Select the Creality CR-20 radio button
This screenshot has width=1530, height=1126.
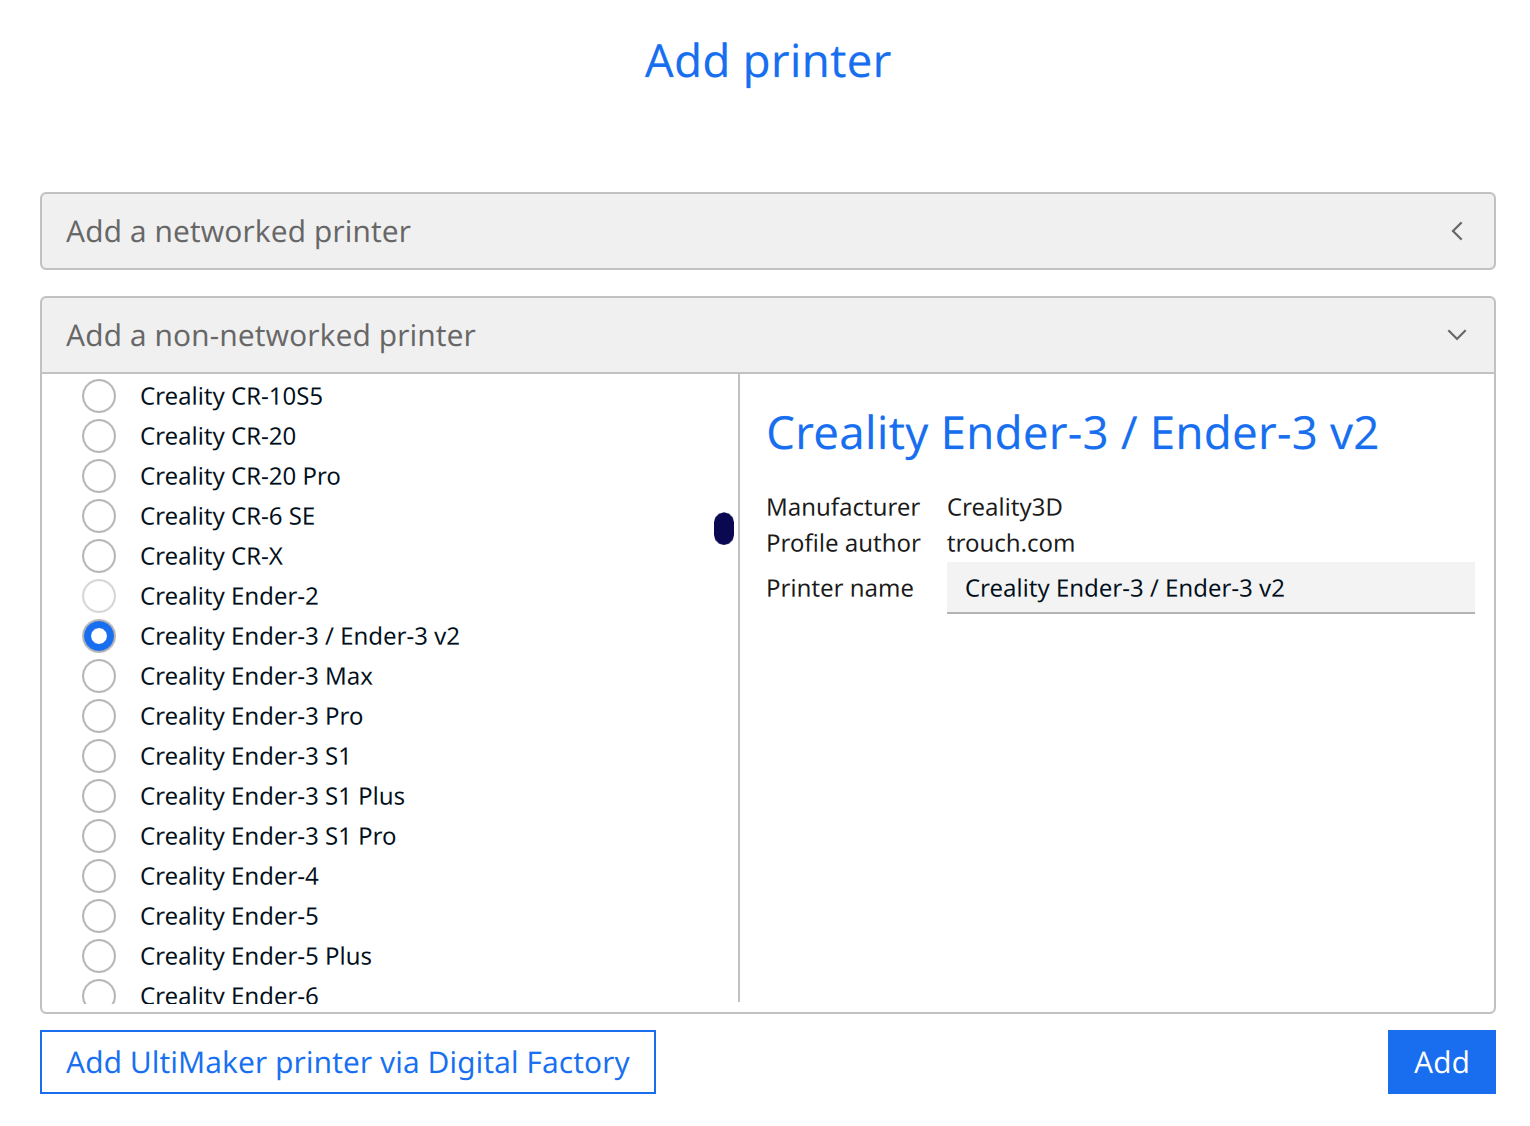point(99,436)
